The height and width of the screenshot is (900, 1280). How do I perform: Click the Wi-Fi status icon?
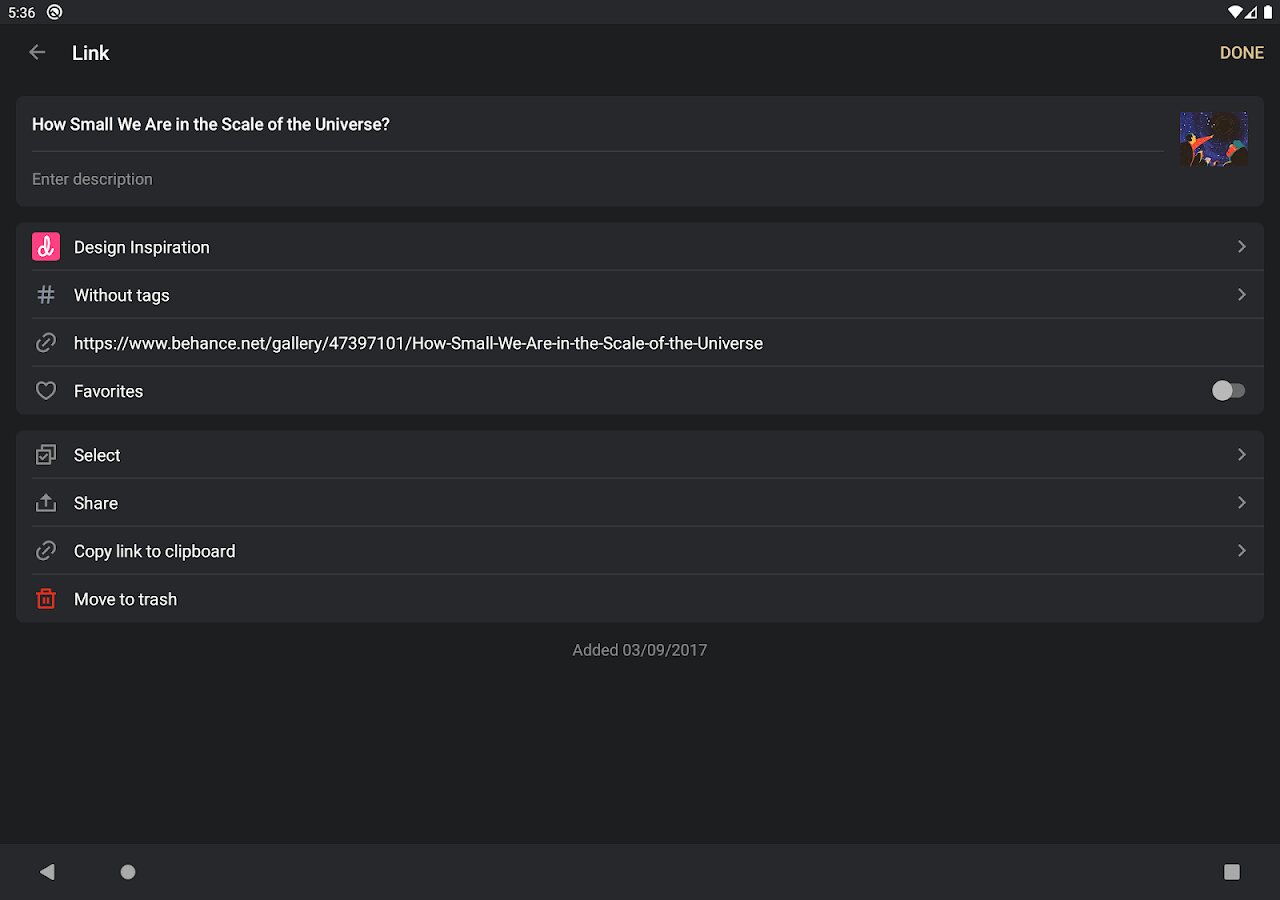coord(1235,12)
